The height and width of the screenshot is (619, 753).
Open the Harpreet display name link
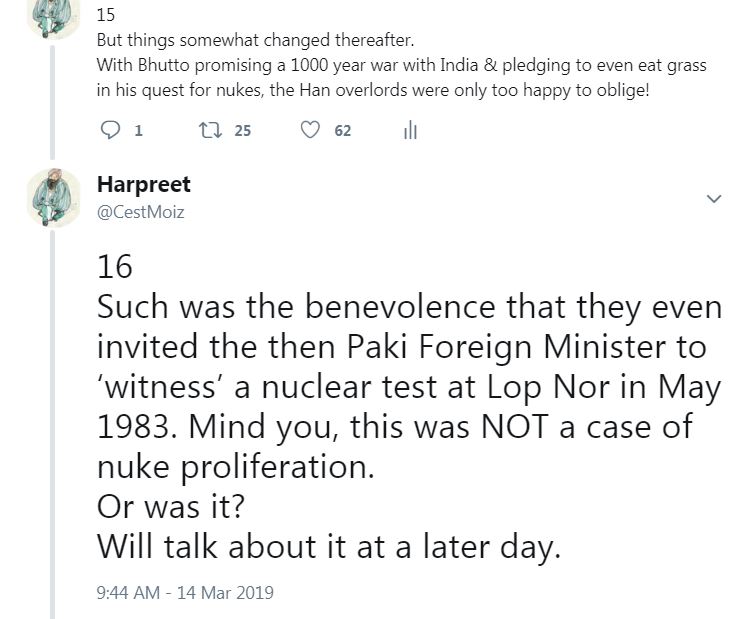(x=144, y=185)
